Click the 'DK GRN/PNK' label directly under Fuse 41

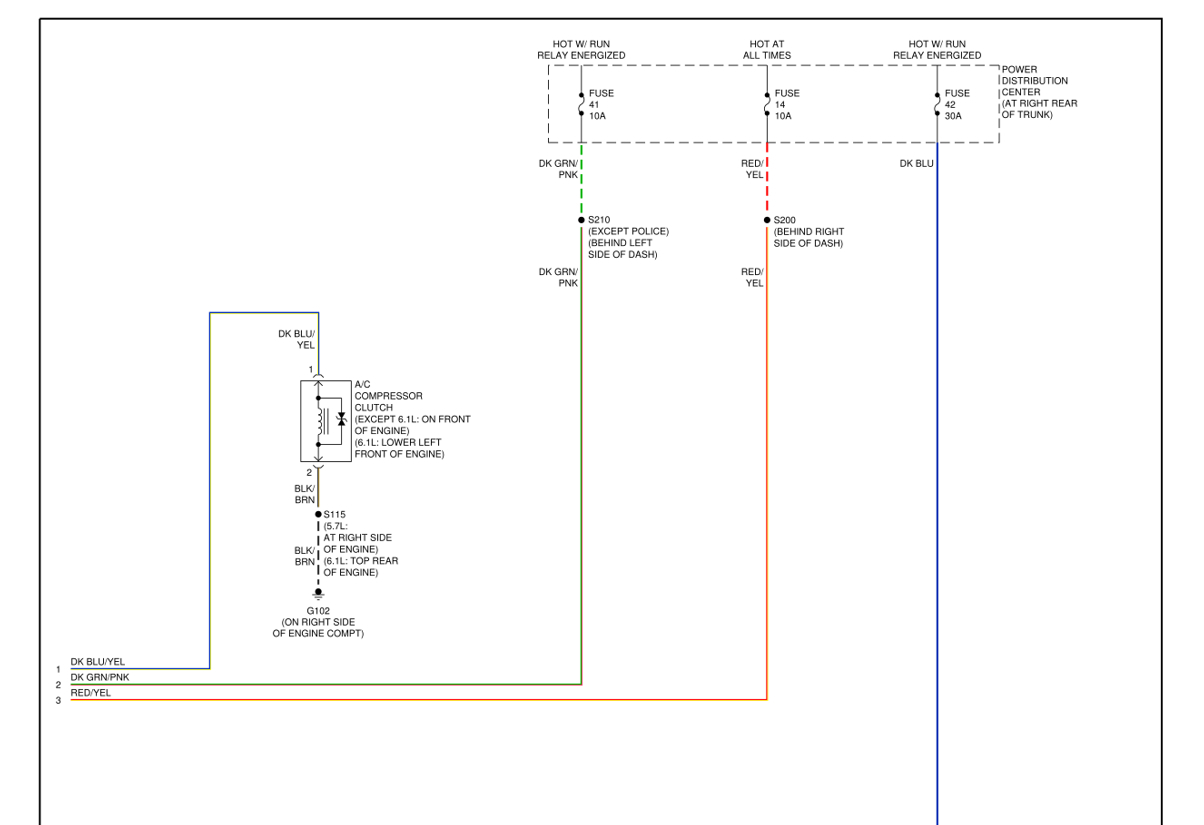pyautogui.click(x=558, y=169)
